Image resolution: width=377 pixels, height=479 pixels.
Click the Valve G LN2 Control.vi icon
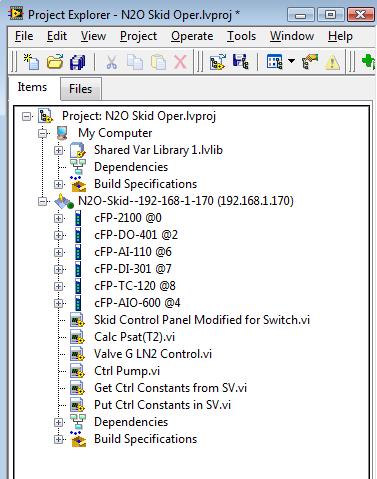pos(78,354)
